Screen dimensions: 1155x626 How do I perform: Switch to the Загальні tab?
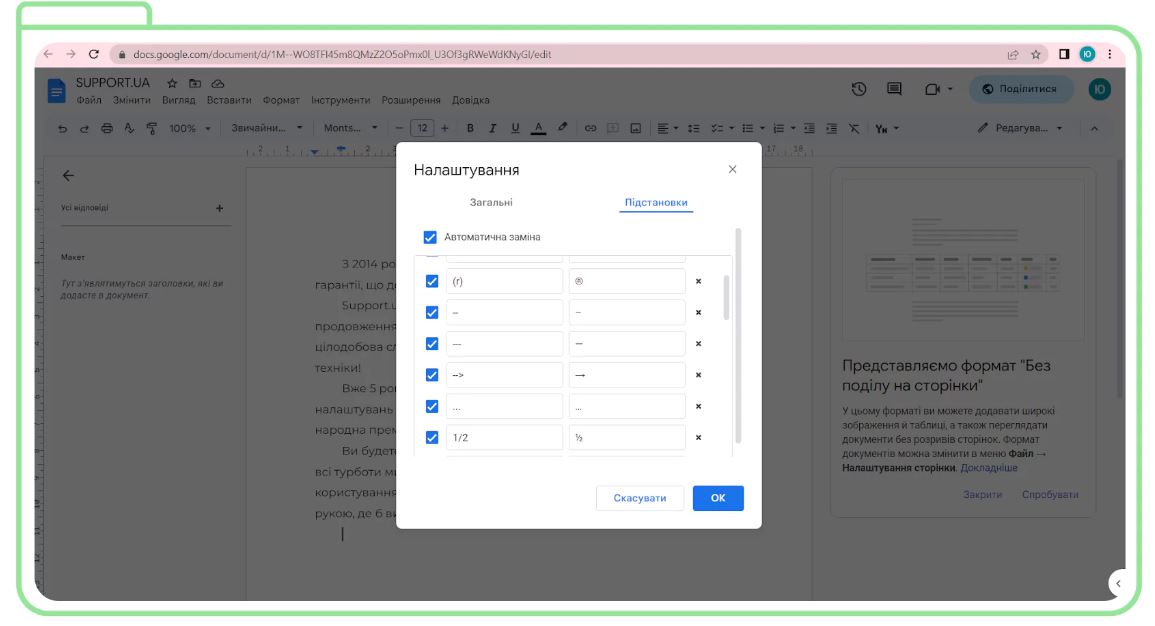click(x=491, y=203)
